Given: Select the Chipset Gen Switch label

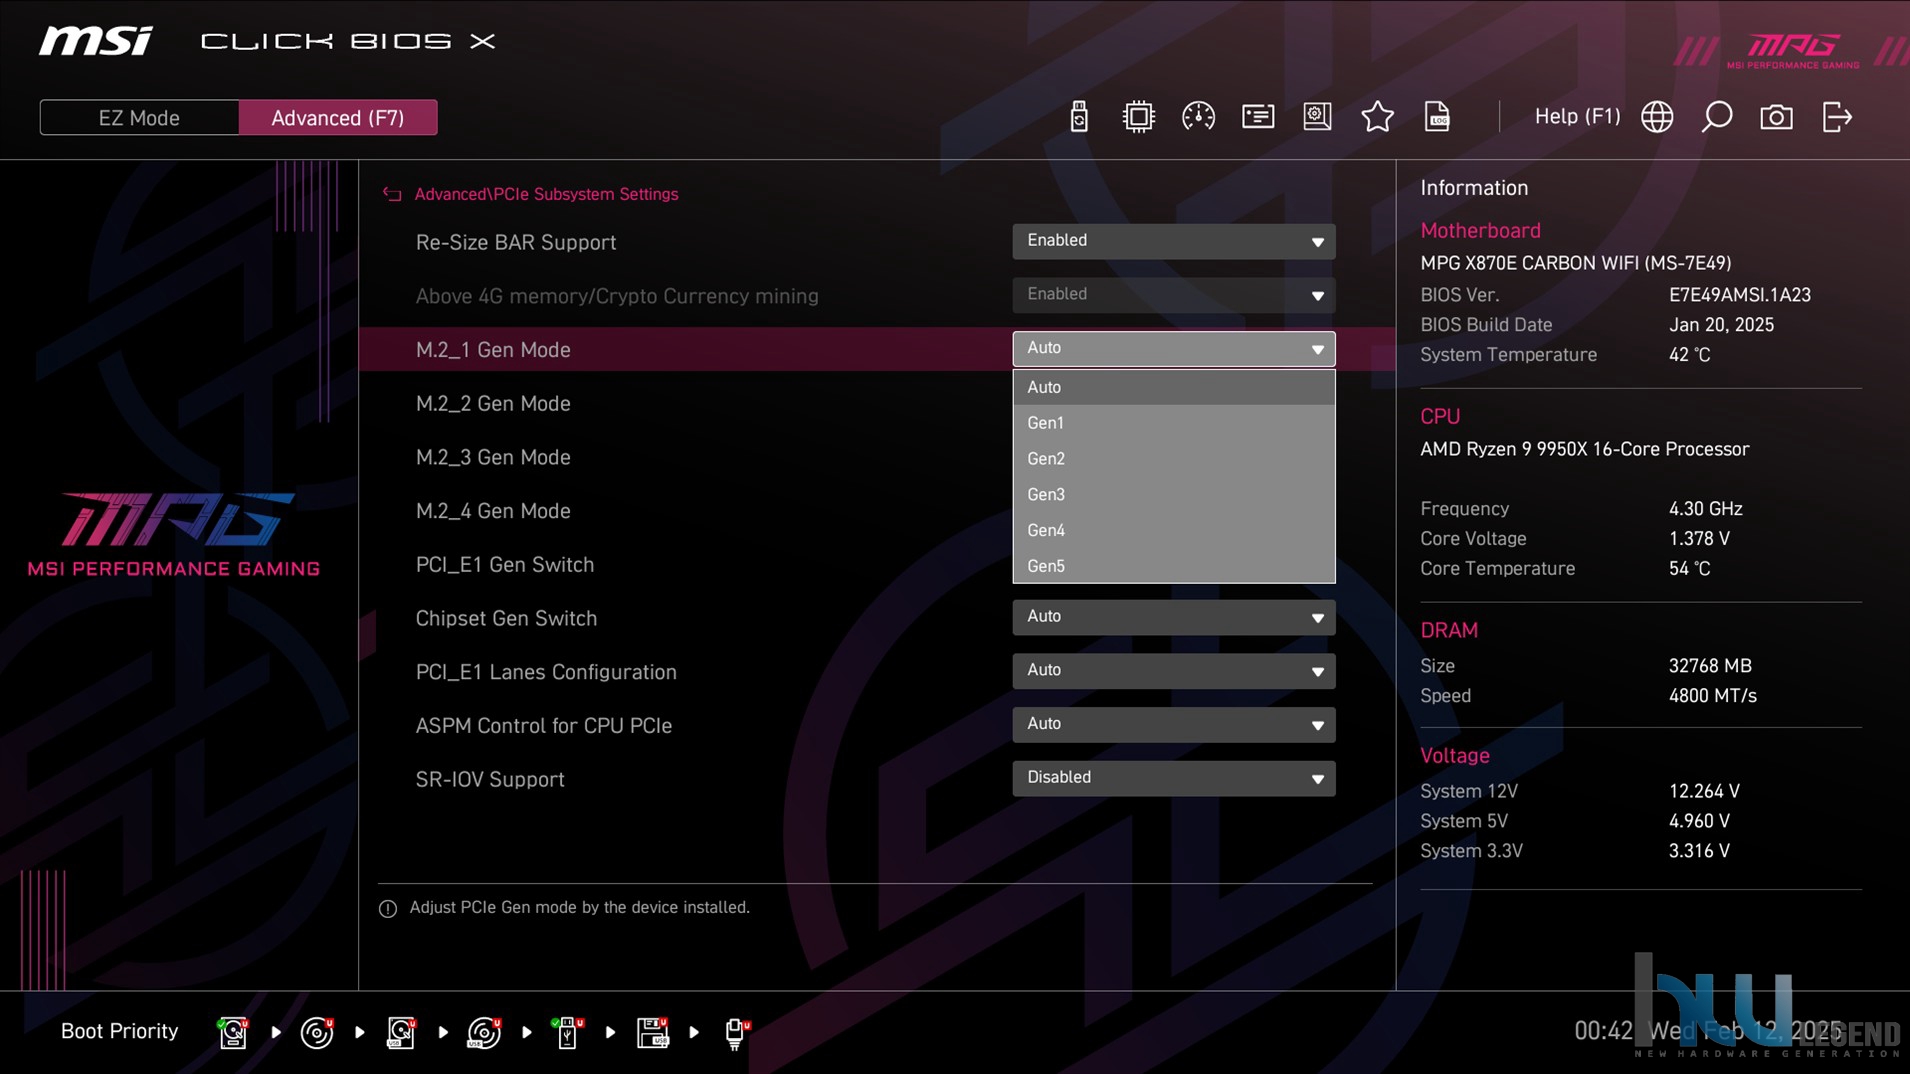Looking at the screenshot, I should pos(506,618).
